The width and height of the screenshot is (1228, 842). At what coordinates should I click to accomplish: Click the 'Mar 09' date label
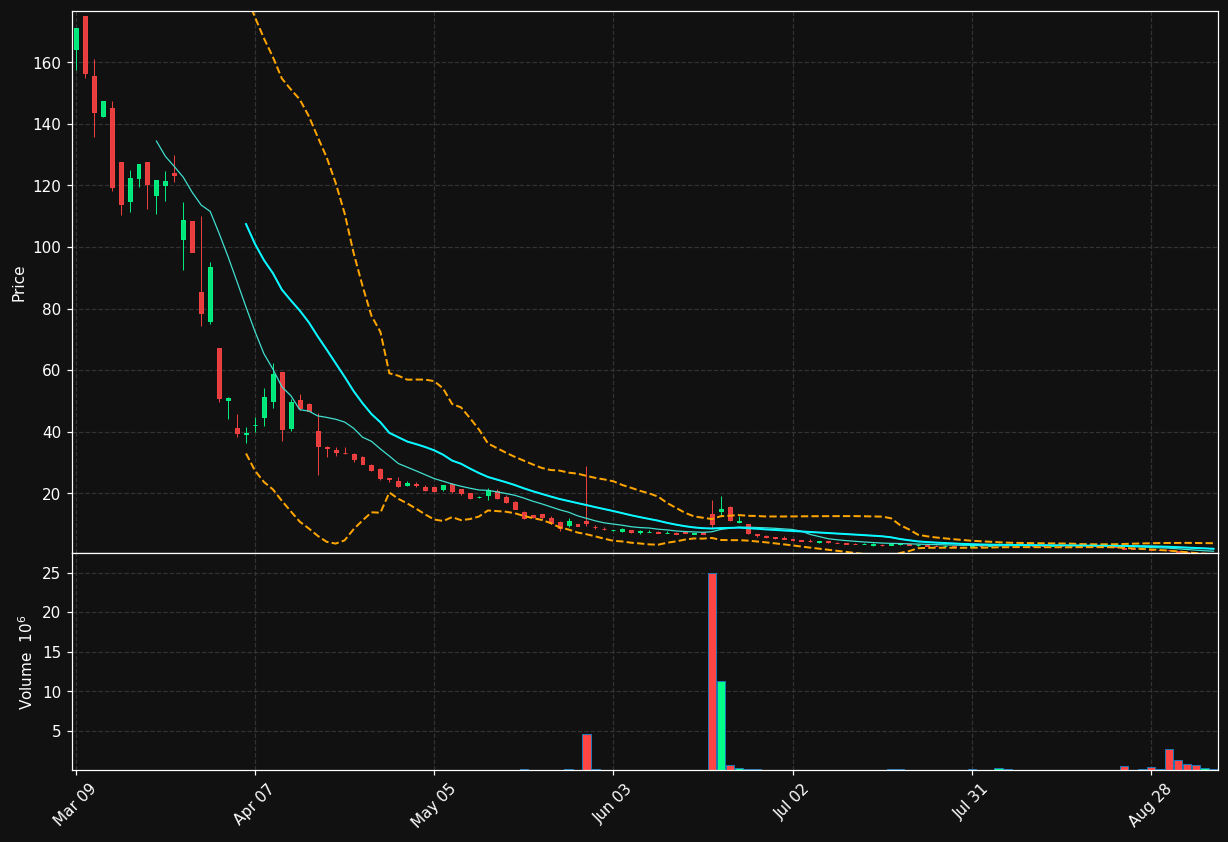74,803
